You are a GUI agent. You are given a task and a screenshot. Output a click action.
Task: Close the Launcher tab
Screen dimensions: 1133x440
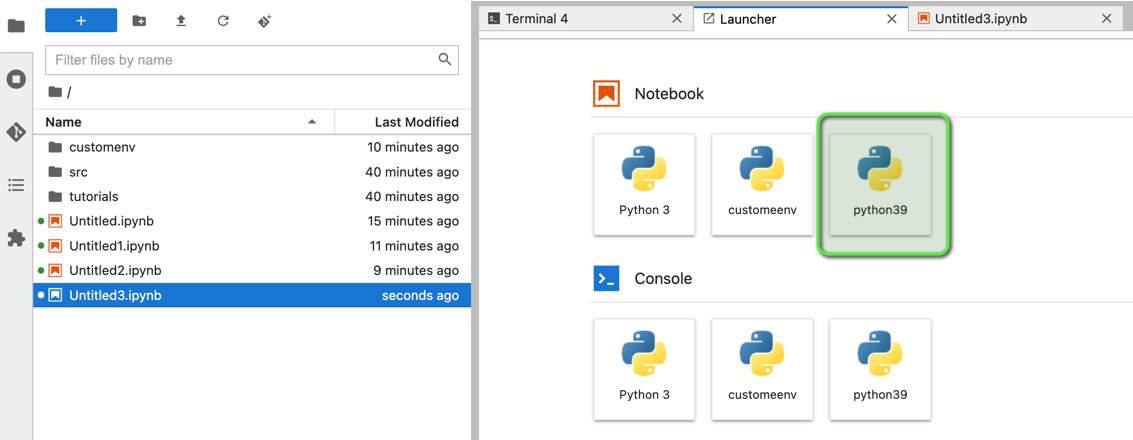(x=892, y=18)
